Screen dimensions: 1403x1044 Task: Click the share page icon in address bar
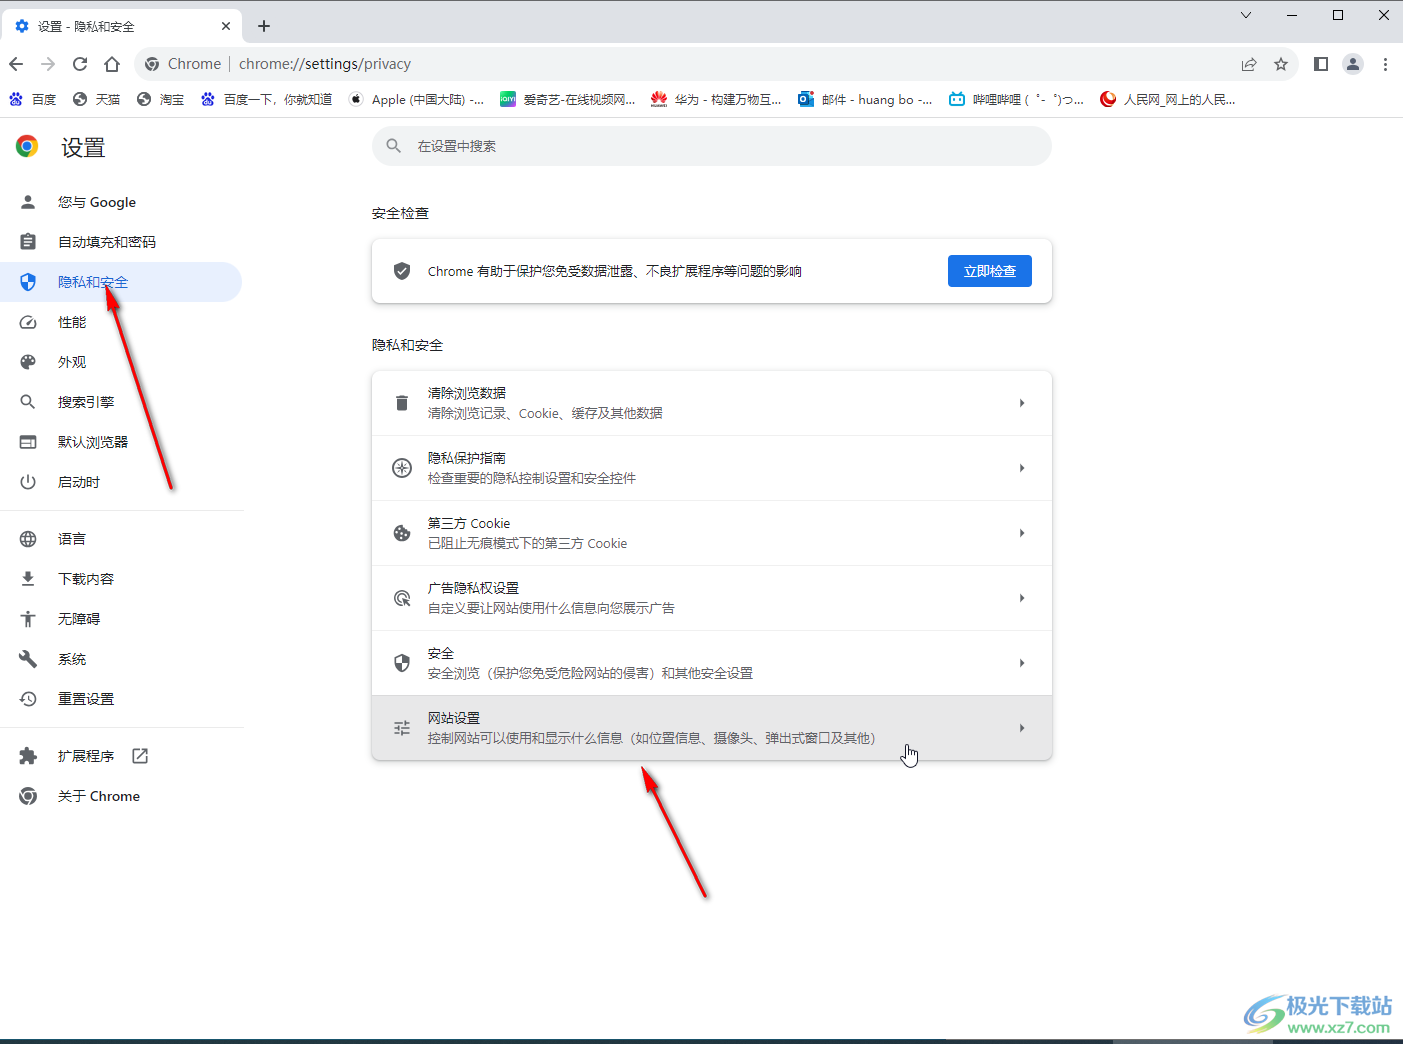(x=1249, y=64)
